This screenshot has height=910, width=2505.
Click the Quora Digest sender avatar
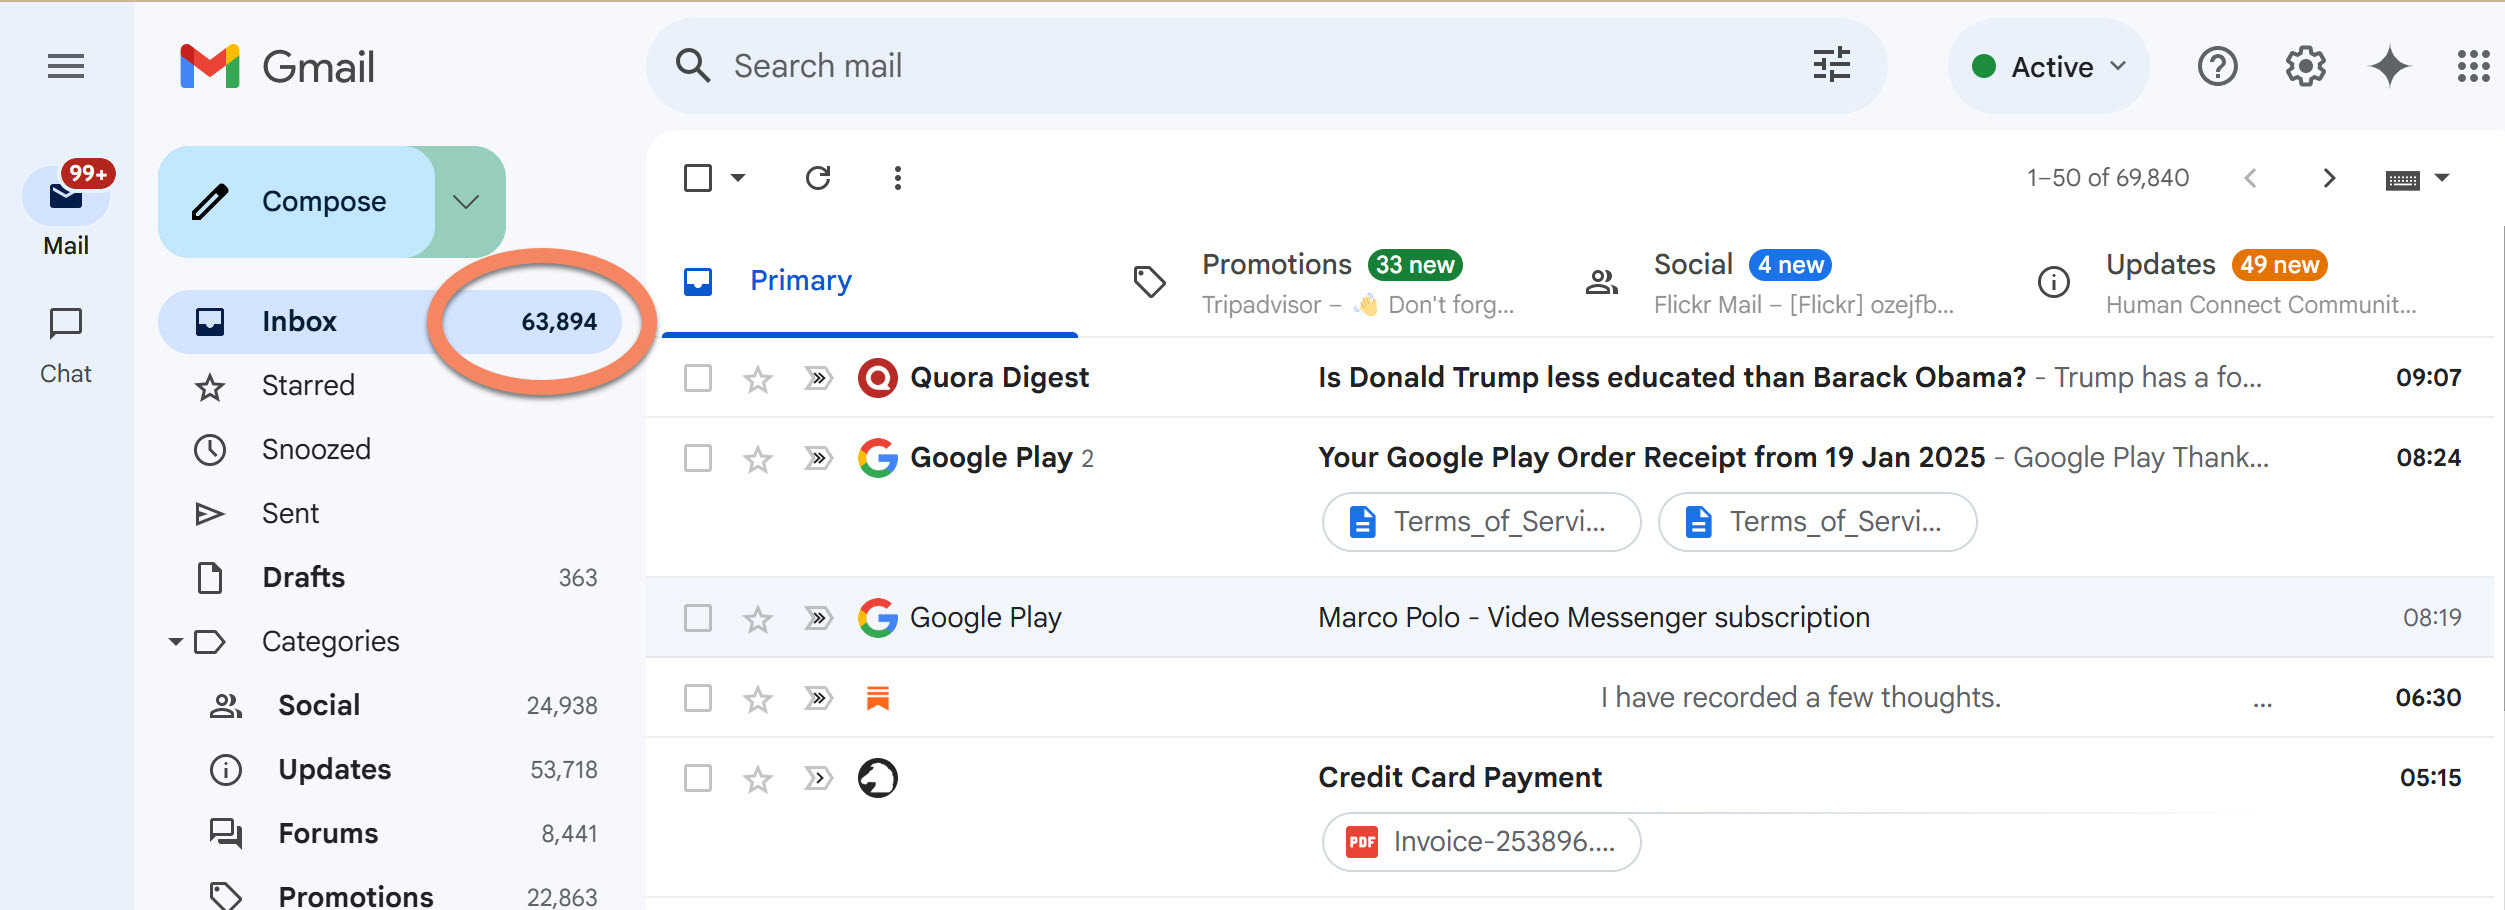877,378
